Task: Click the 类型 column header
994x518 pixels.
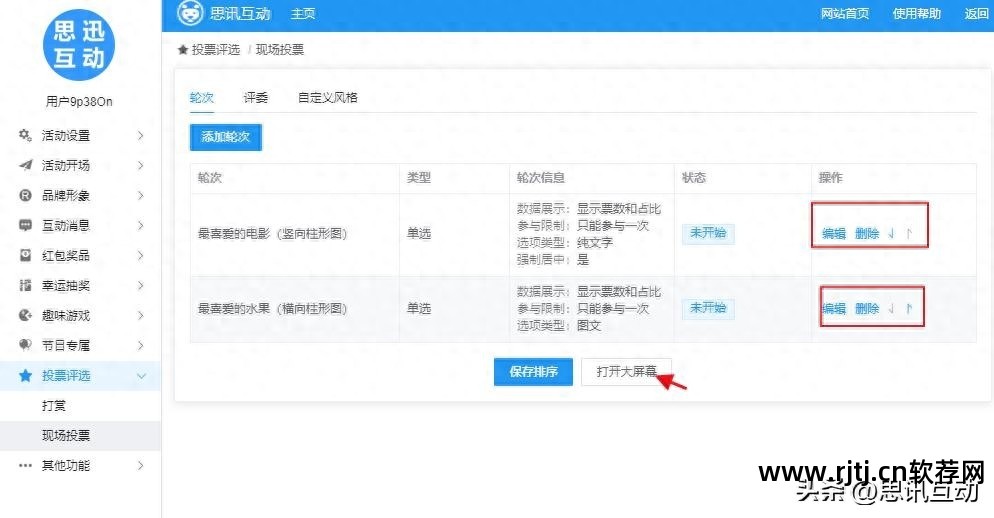Action: pos(418,178)
